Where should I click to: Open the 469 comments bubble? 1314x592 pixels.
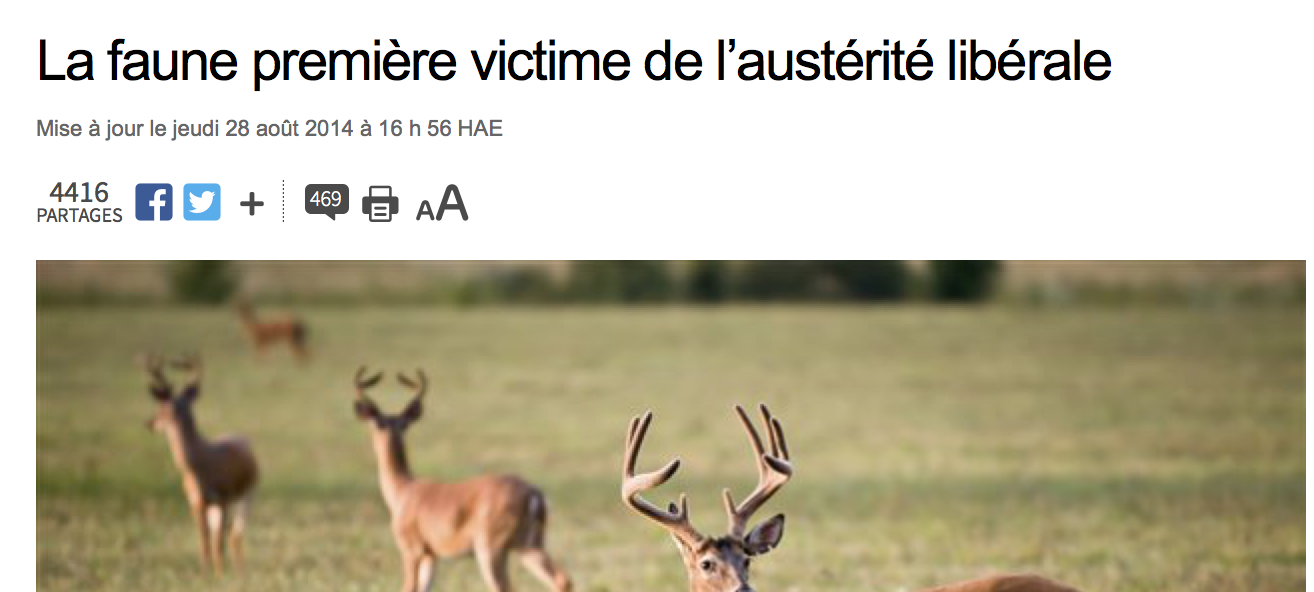tap(327, 202)
